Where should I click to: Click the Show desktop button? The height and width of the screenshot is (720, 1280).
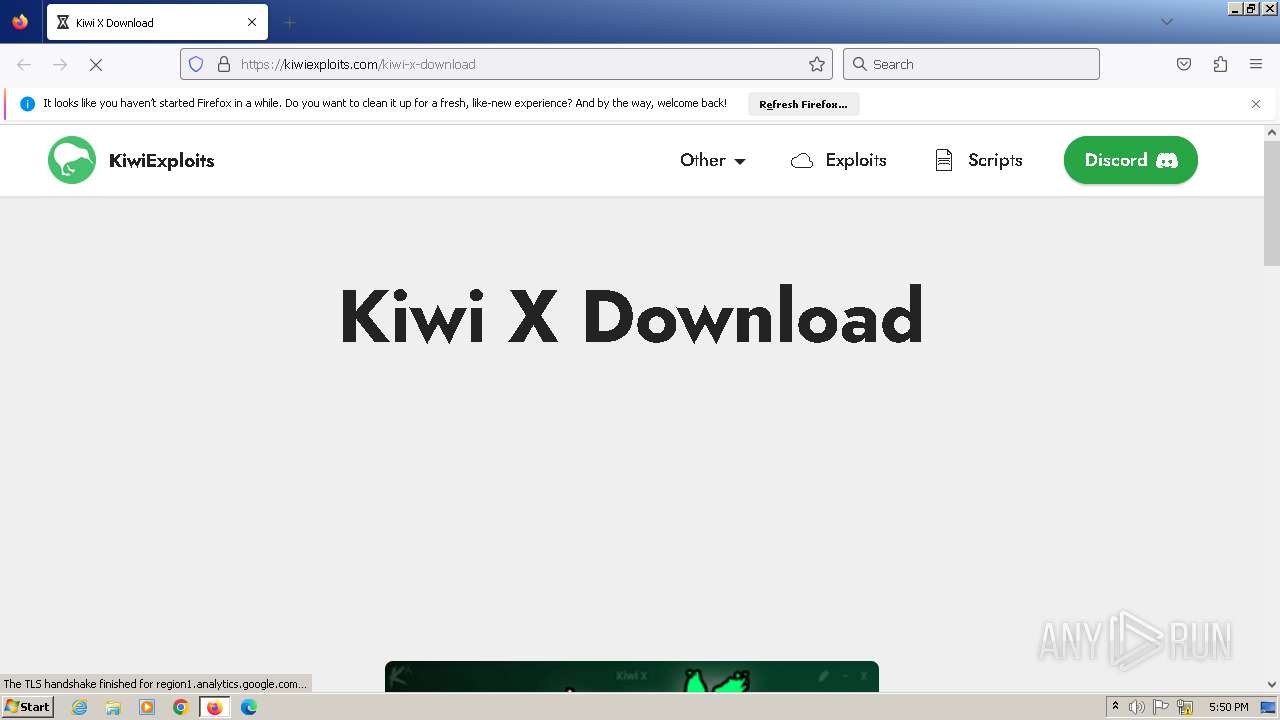(x=1268, y=707)
